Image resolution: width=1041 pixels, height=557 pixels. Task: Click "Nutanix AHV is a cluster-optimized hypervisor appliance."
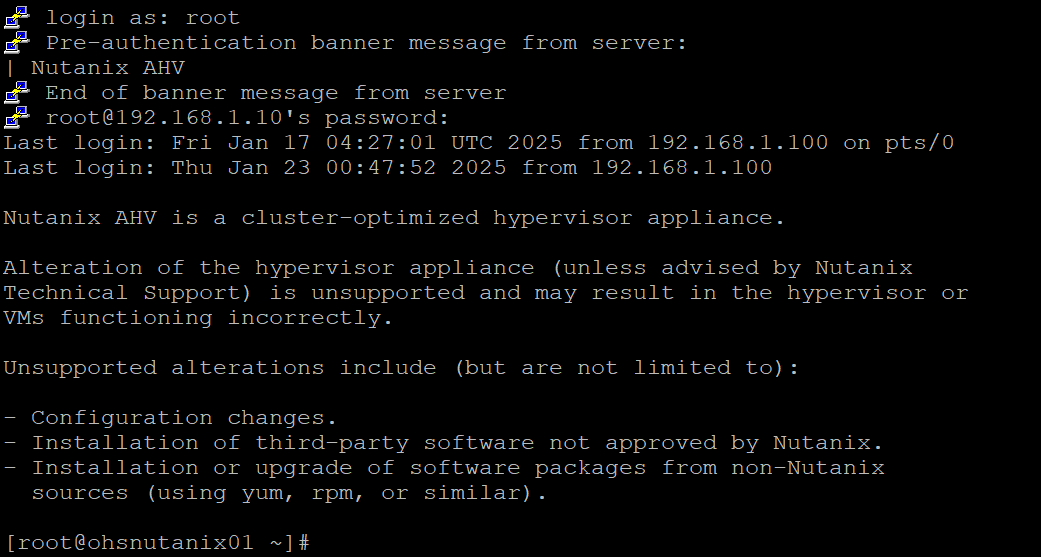pos(394,218)
